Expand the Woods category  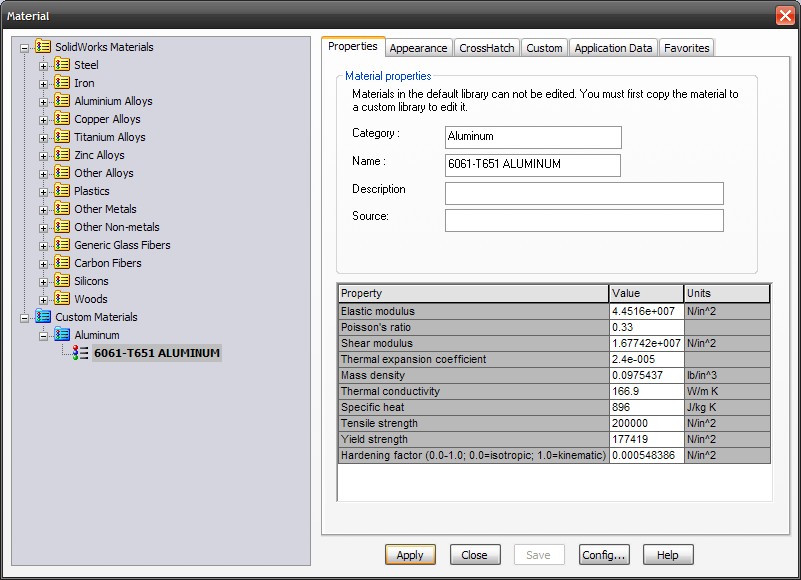pos(43,300)
